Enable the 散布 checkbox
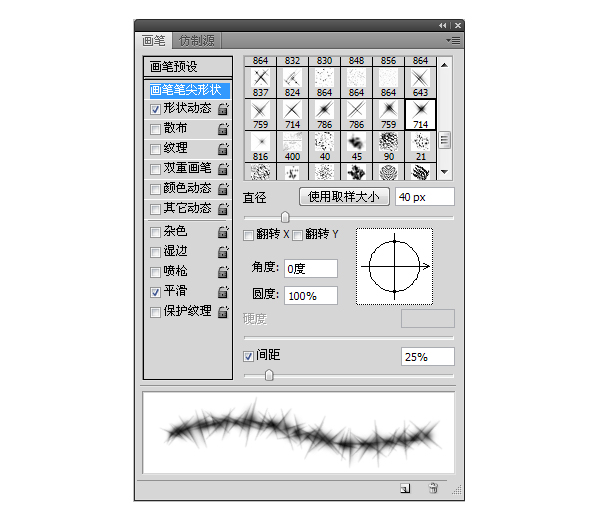600x520 pixels. click(155, 129)
